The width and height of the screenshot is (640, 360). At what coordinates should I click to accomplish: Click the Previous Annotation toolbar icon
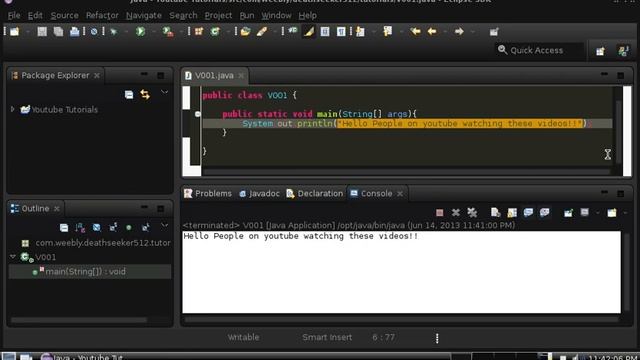click(x=387, y=32)
